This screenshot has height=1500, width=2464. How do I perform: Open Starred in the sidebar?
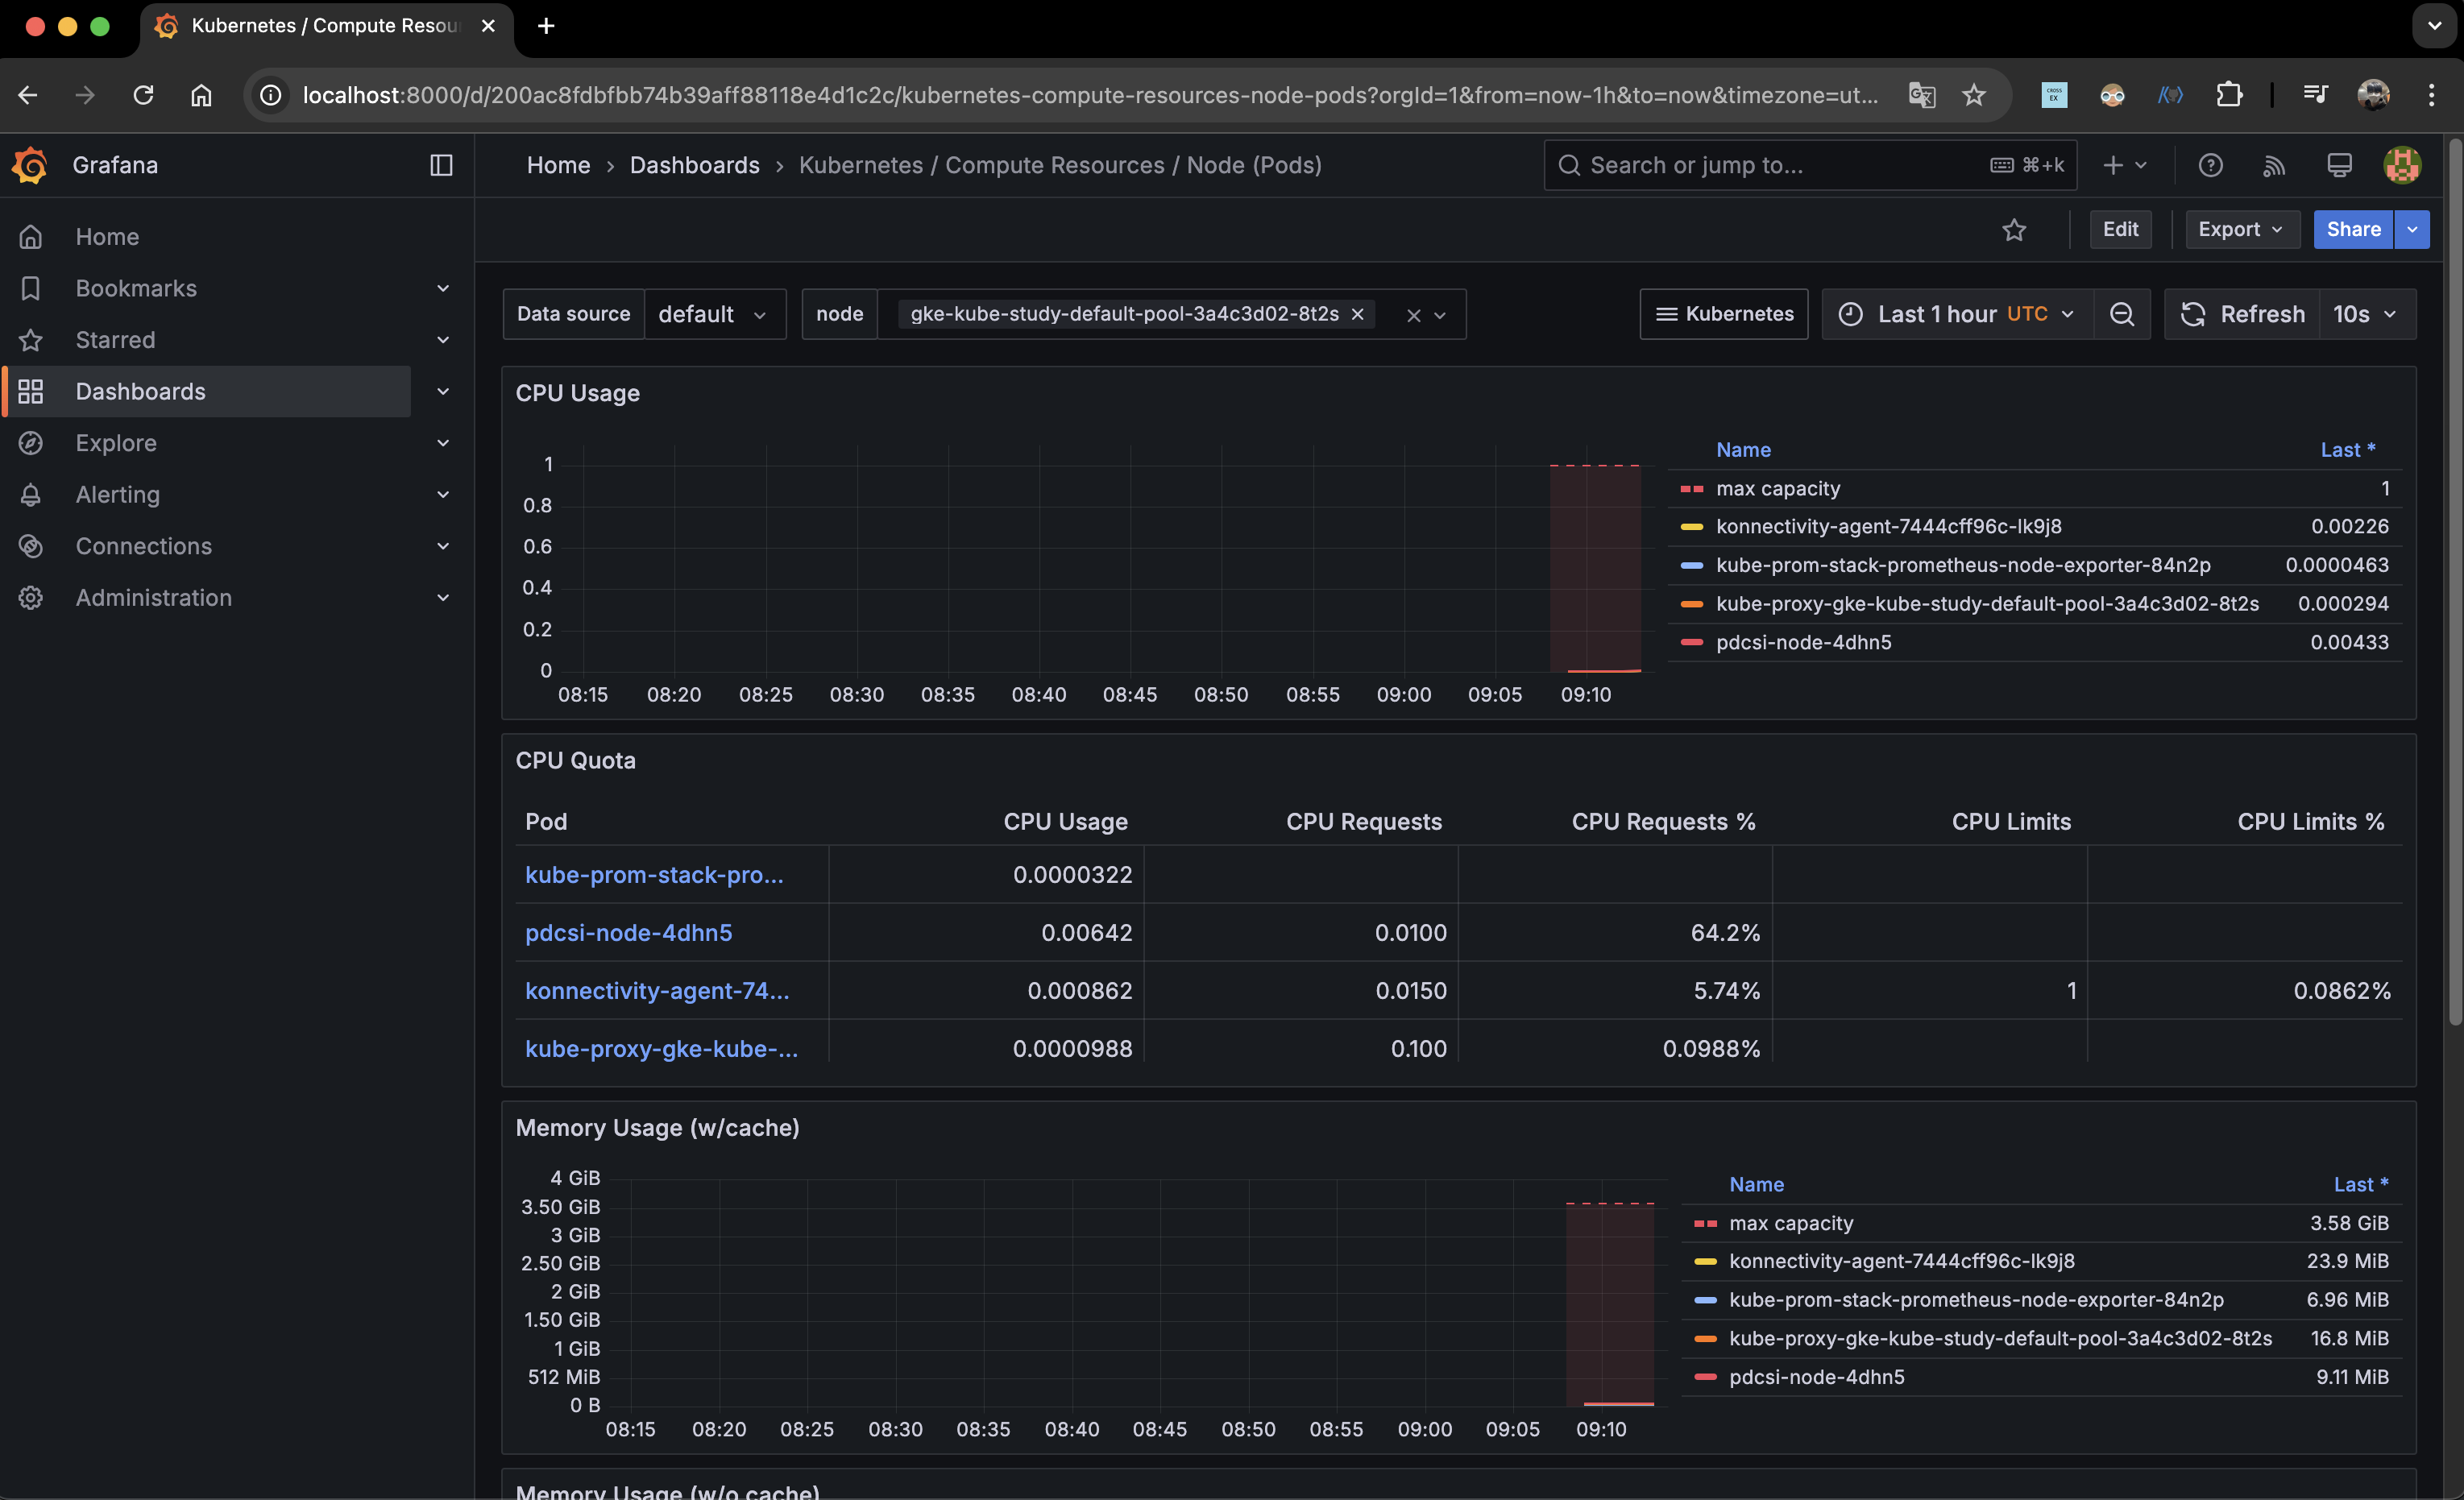pyautogui.click(x=115, y=340)
